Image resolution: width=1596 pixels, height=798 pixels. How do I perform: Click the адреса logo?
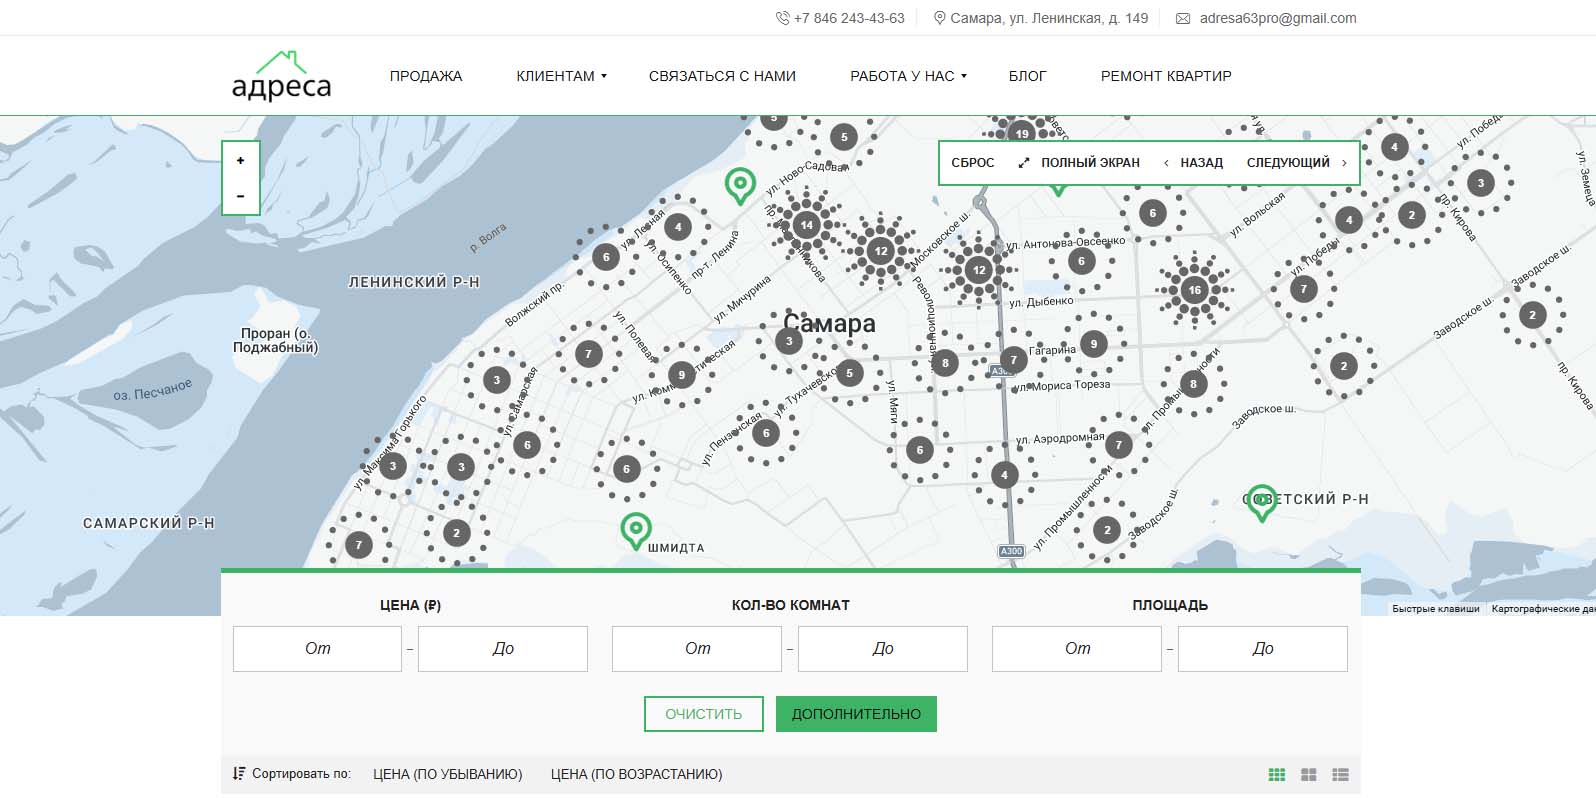[x=281, y=76]
